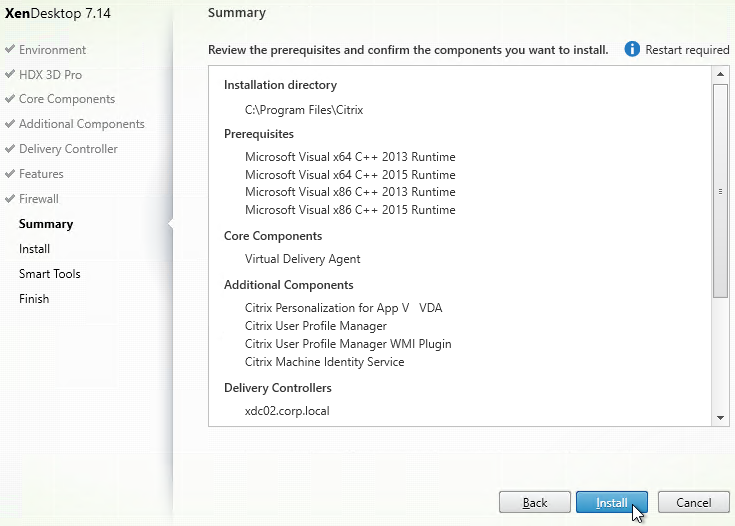Click the Prerequisites heading
The width and height of the screenshot is (735, 526).
[x=259, y=134]
